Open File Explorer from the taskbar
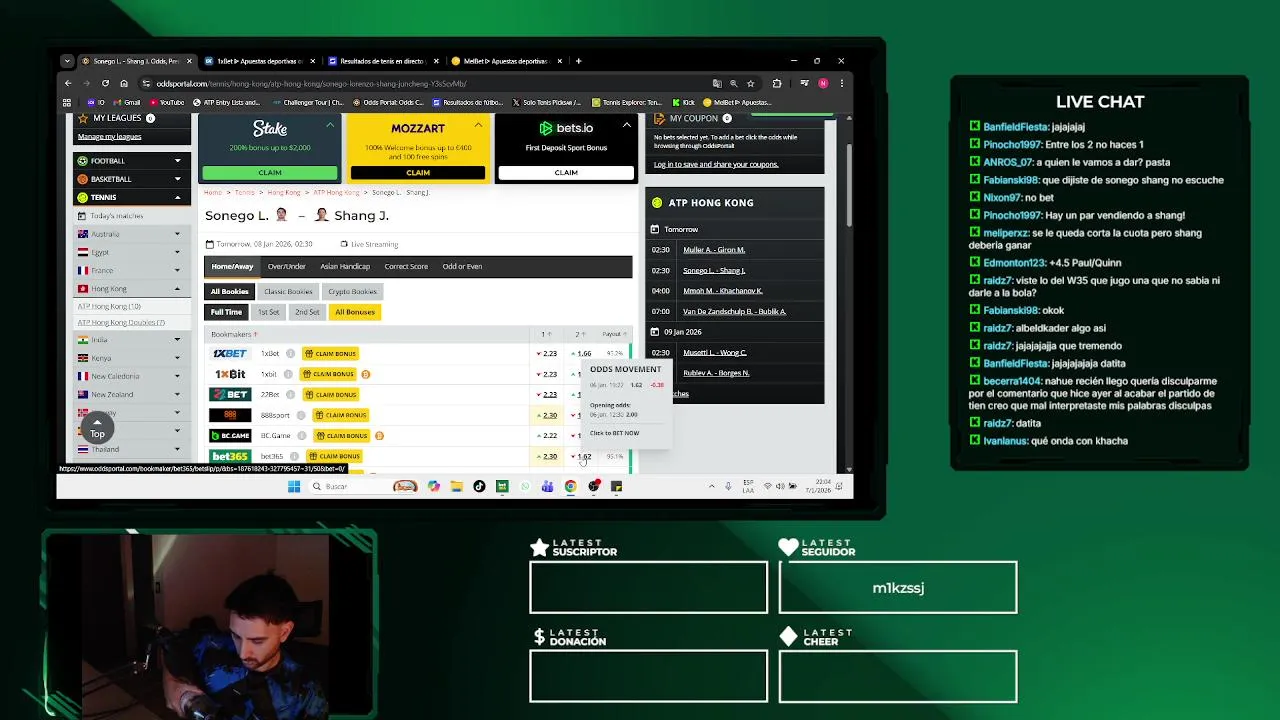This screenshot has width=1280, height=720. 456,487
